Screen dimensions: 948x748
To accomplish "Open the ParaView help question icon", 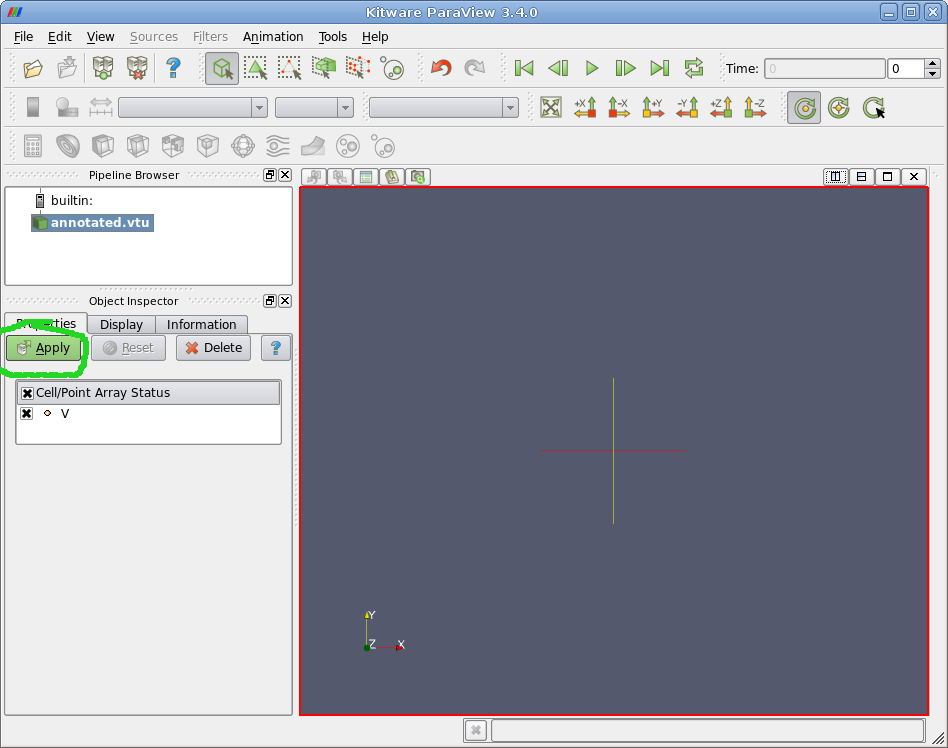I will 173,68.
